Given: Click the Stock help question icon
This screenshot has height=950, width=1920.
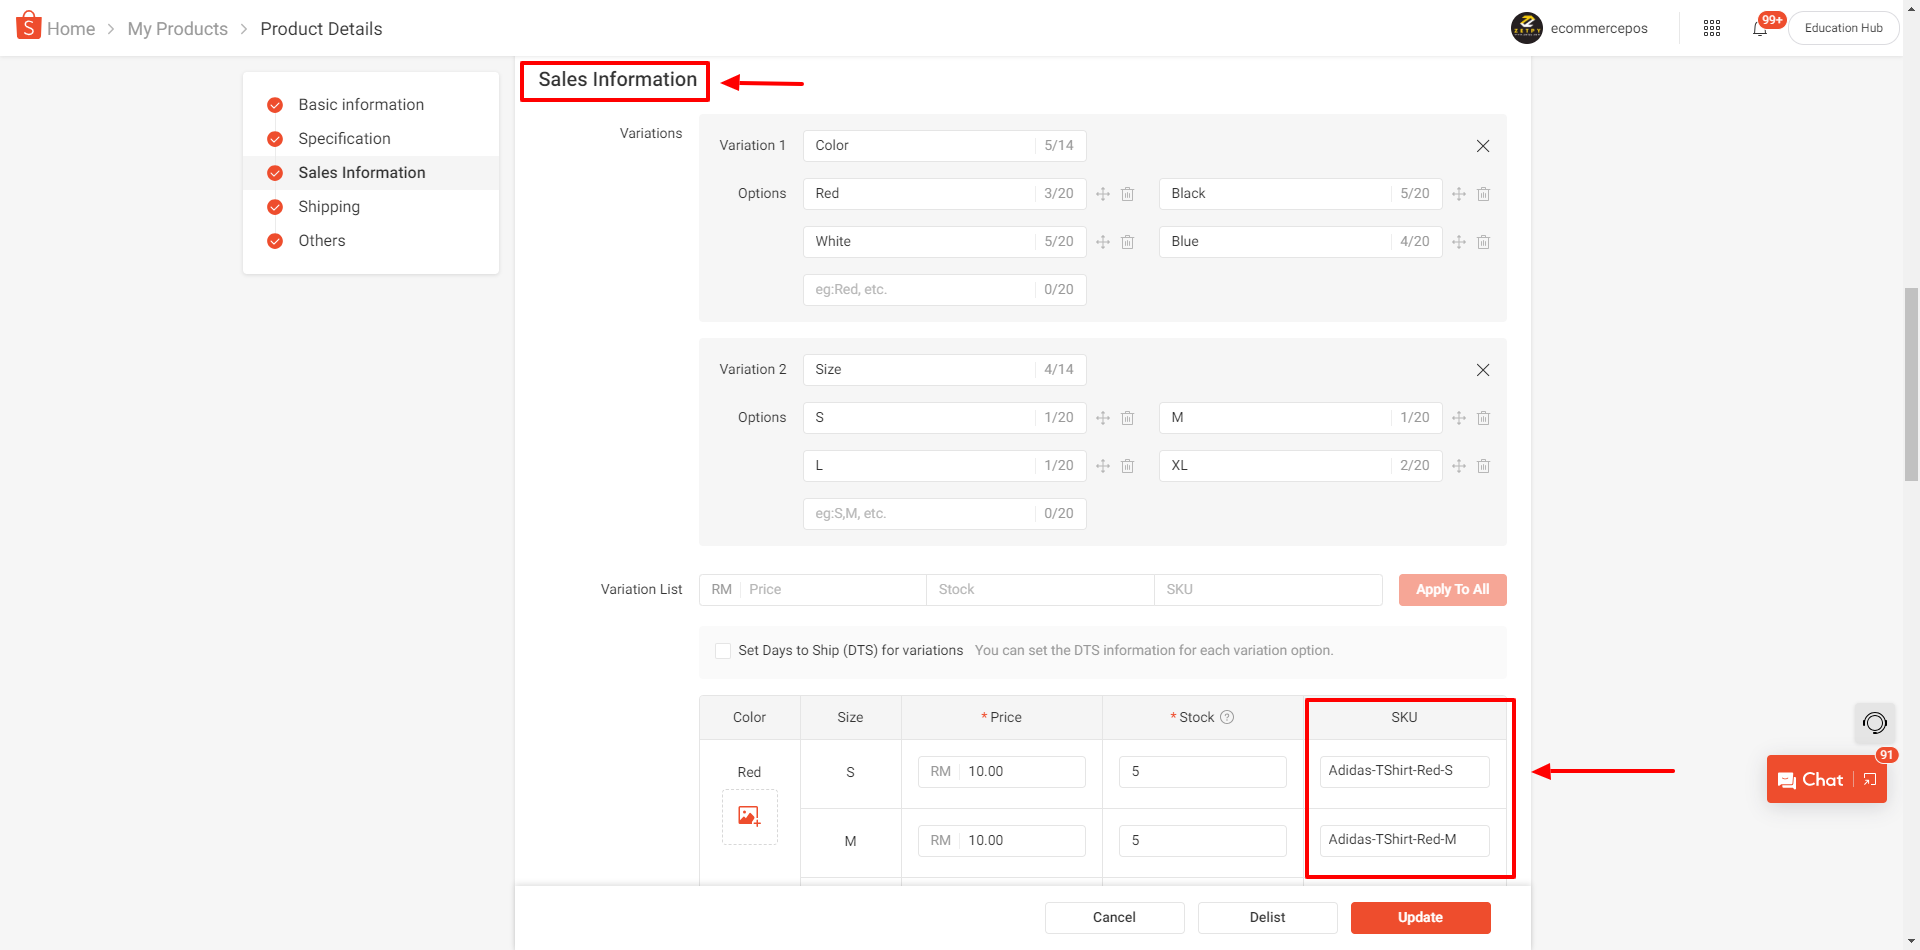Looking at the screenshot, I should pyautogui.click(x=1227, y=717).
